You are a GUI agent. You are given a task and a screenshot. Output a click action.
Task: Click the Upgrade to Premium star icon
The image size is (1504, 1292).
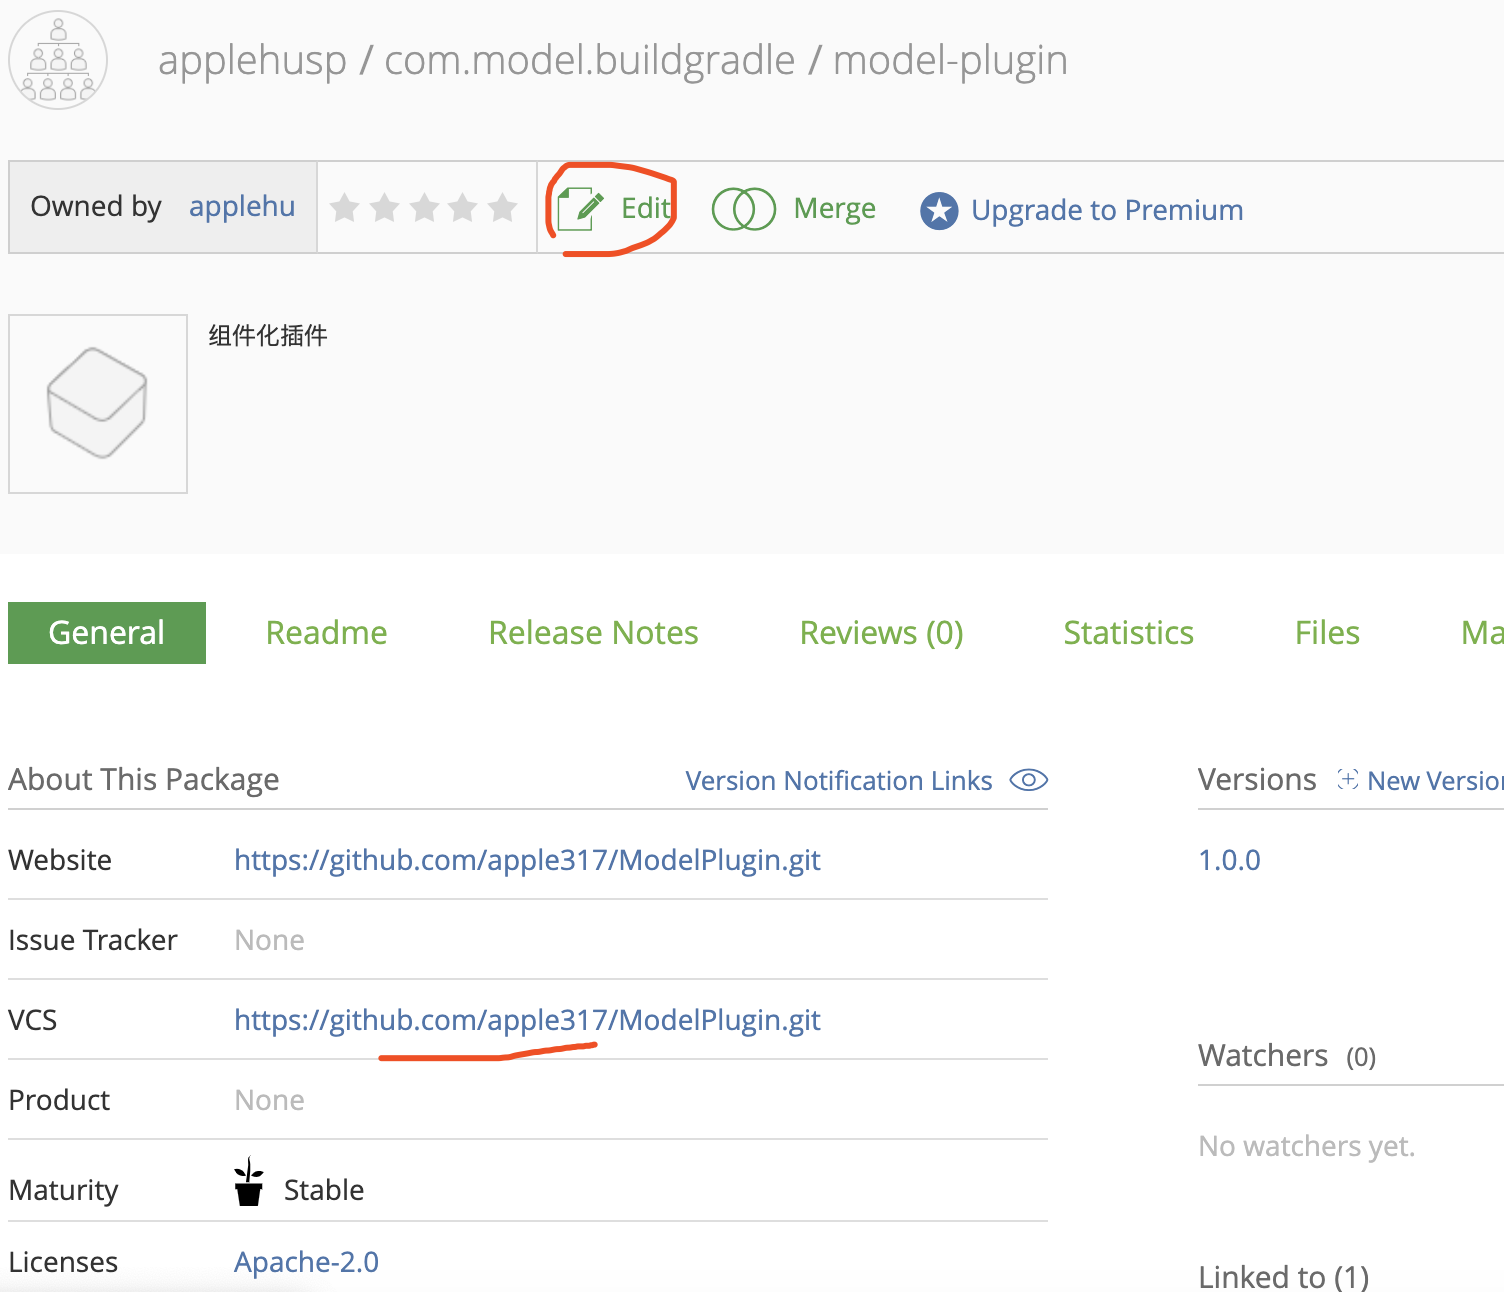click(939, 210)
